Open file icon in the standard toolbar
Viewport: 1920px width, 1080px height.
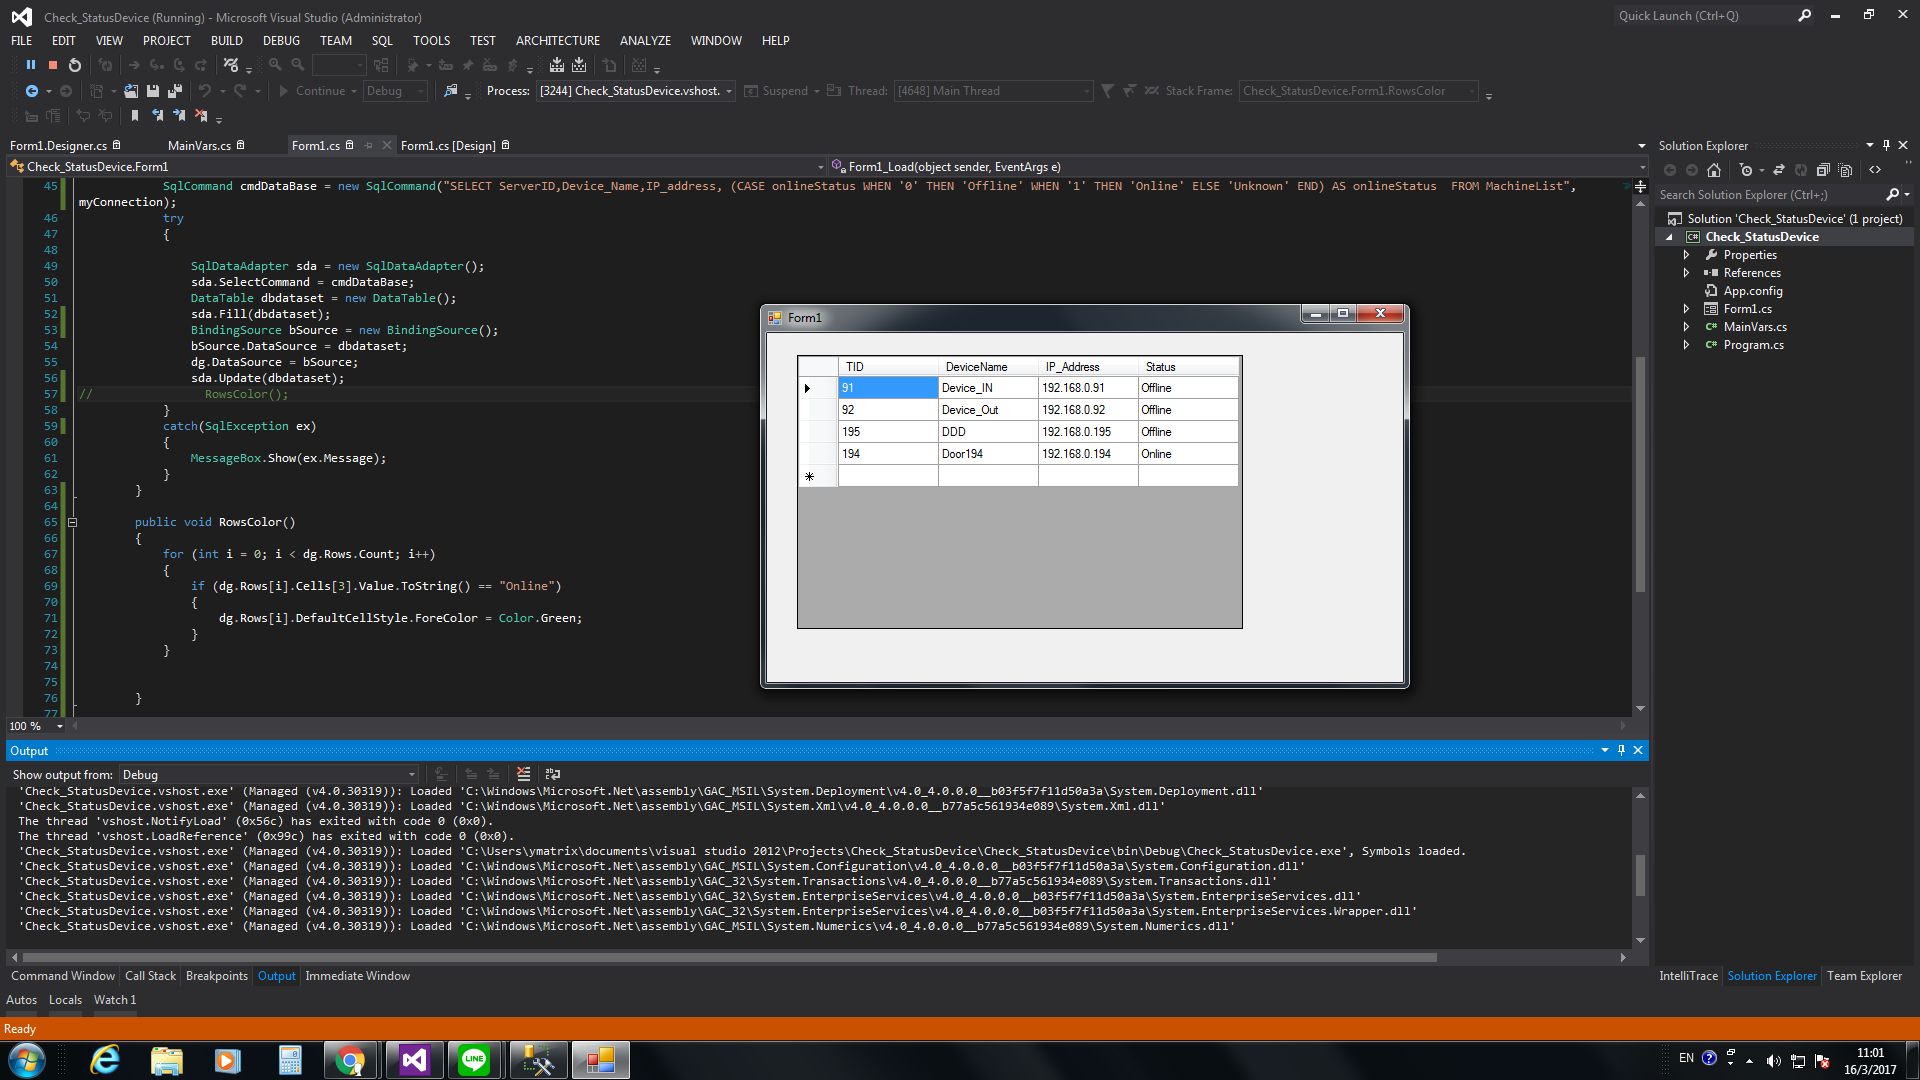[x=131, y=91]
